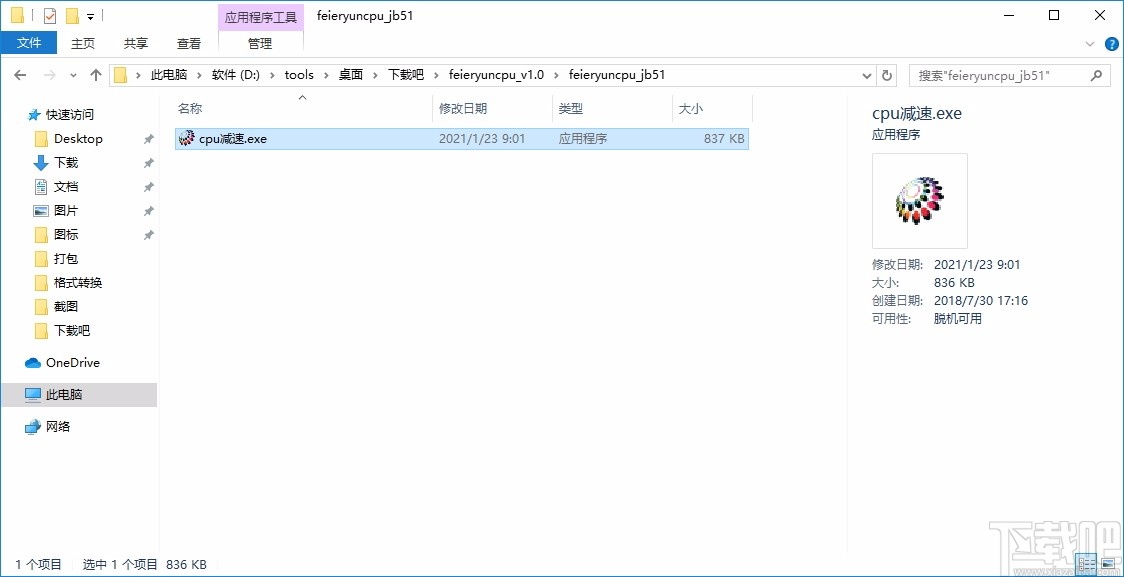1124x577 pixels.
Task: Open the 文件 menu
Action: pyautogui.click(x=30, y=43)
